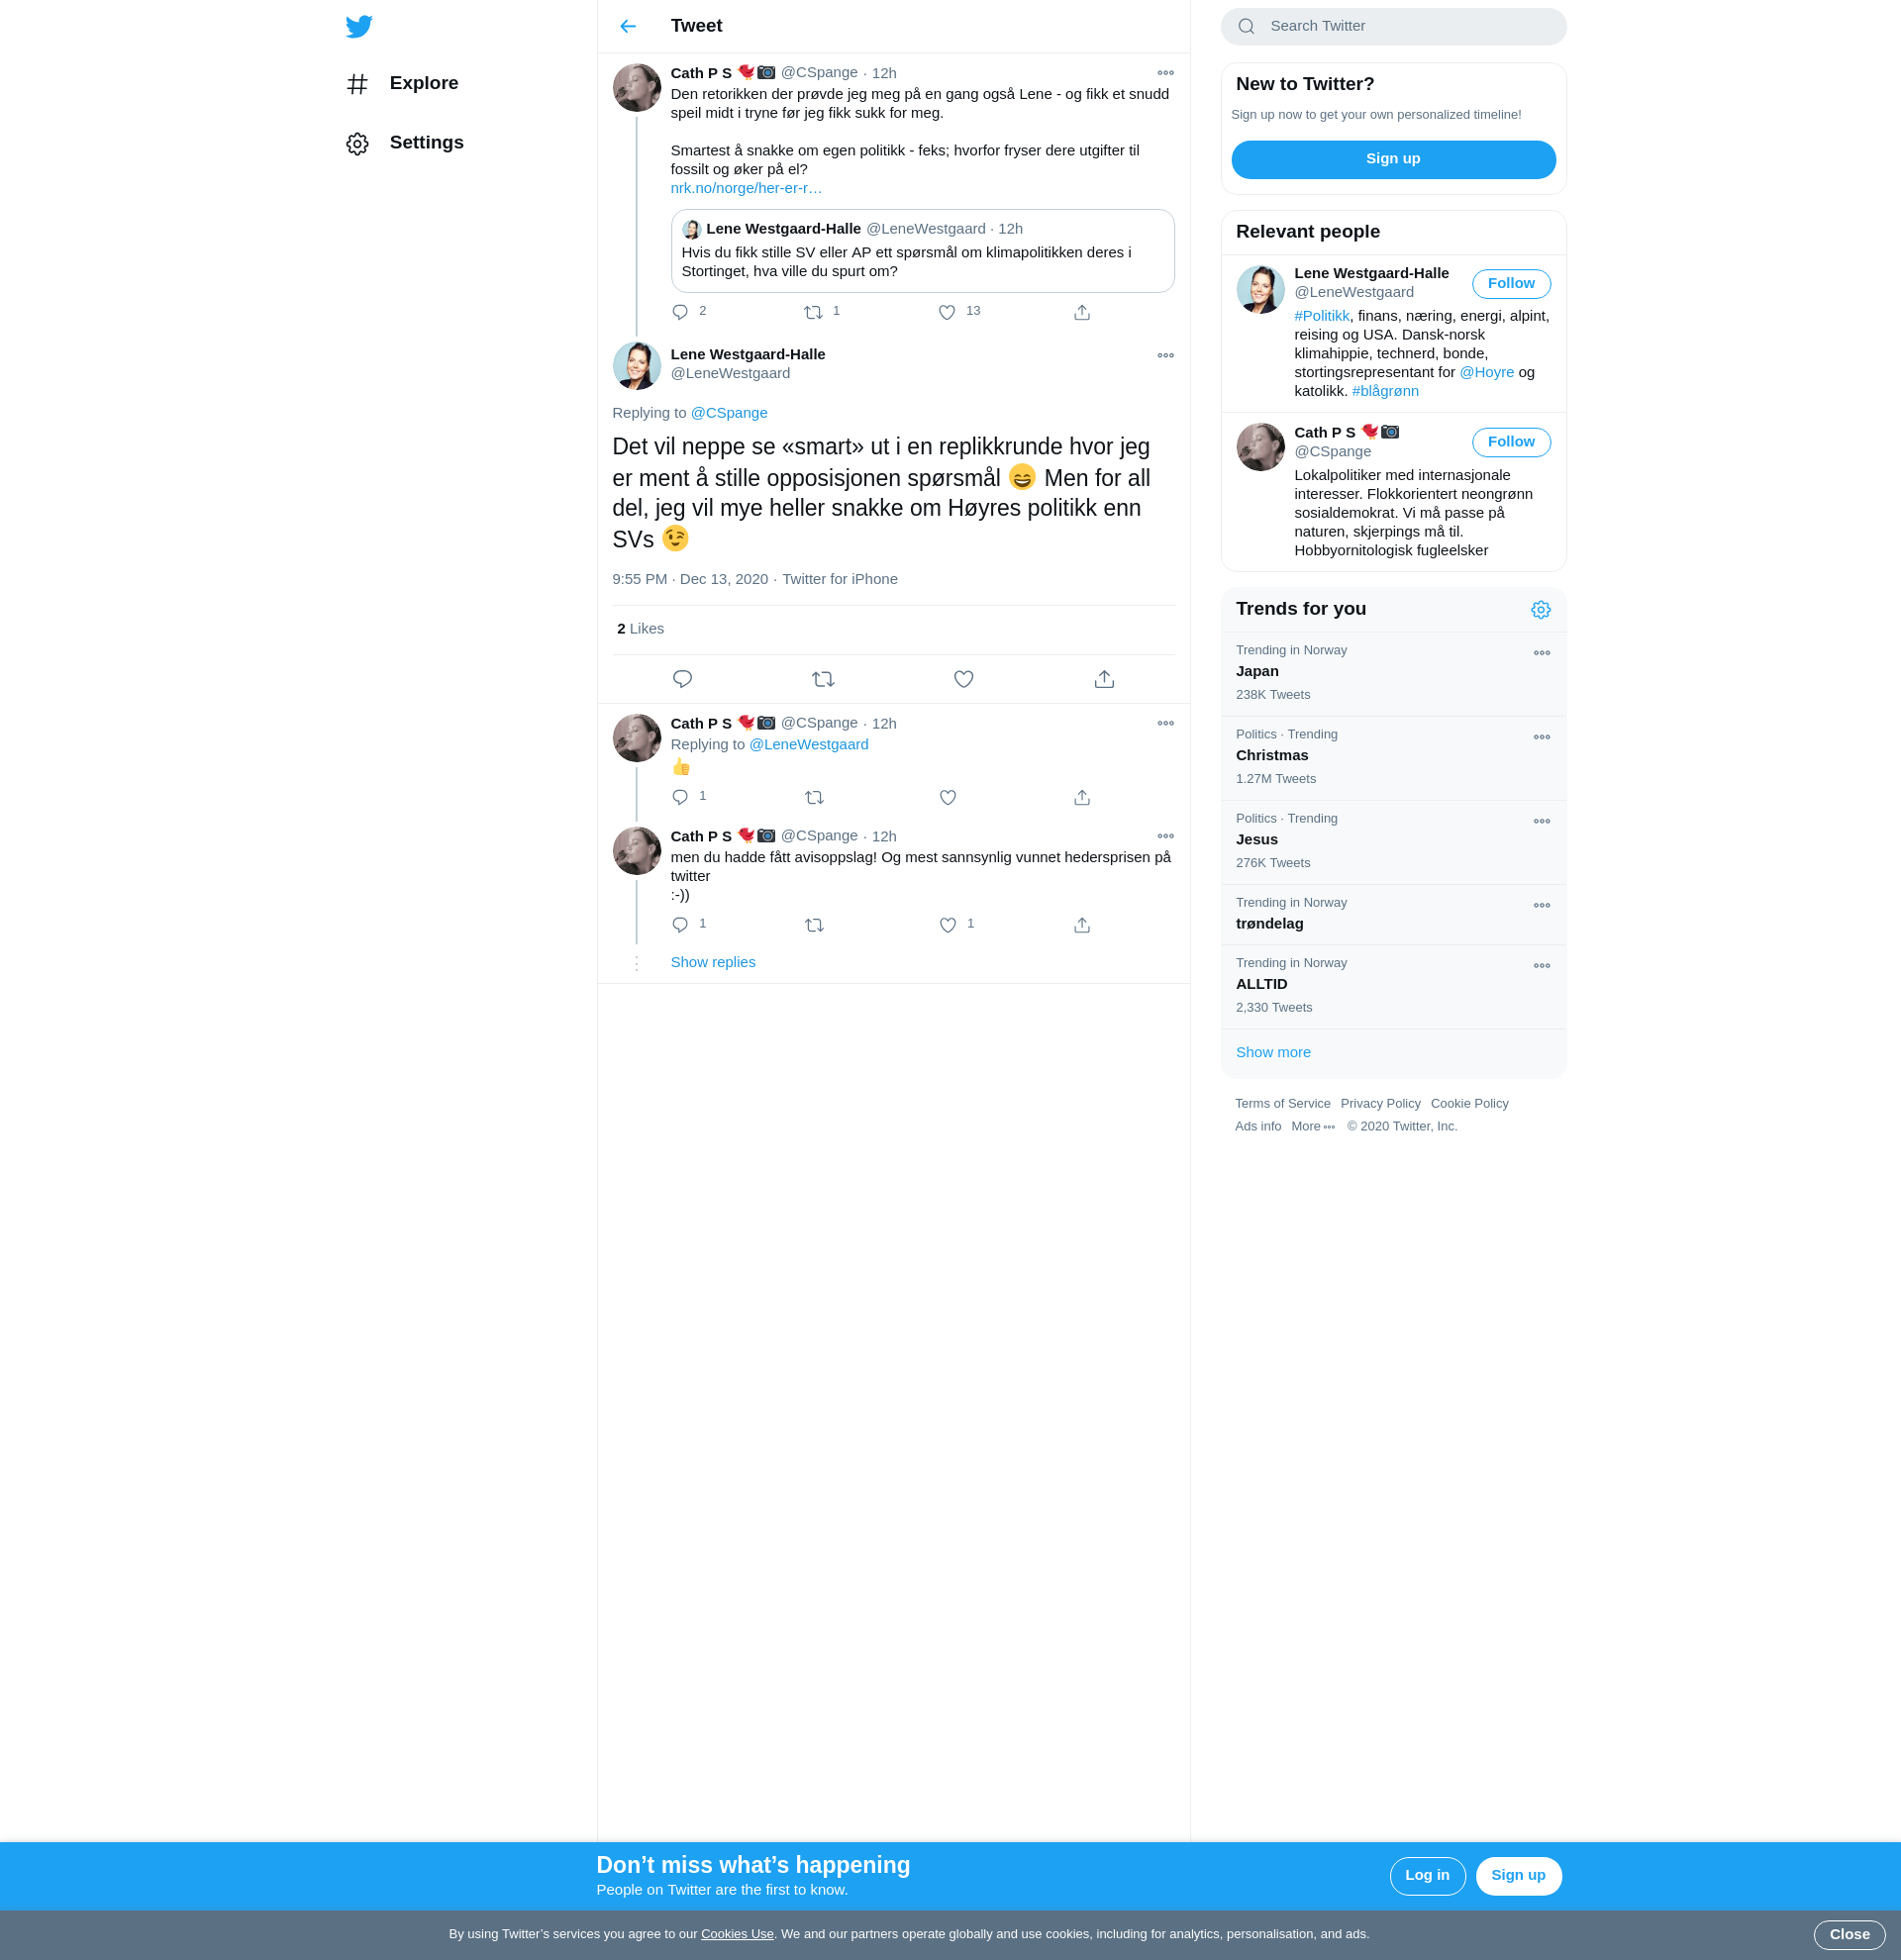Retweet Lene's main tweet

(x=823, y=679)
